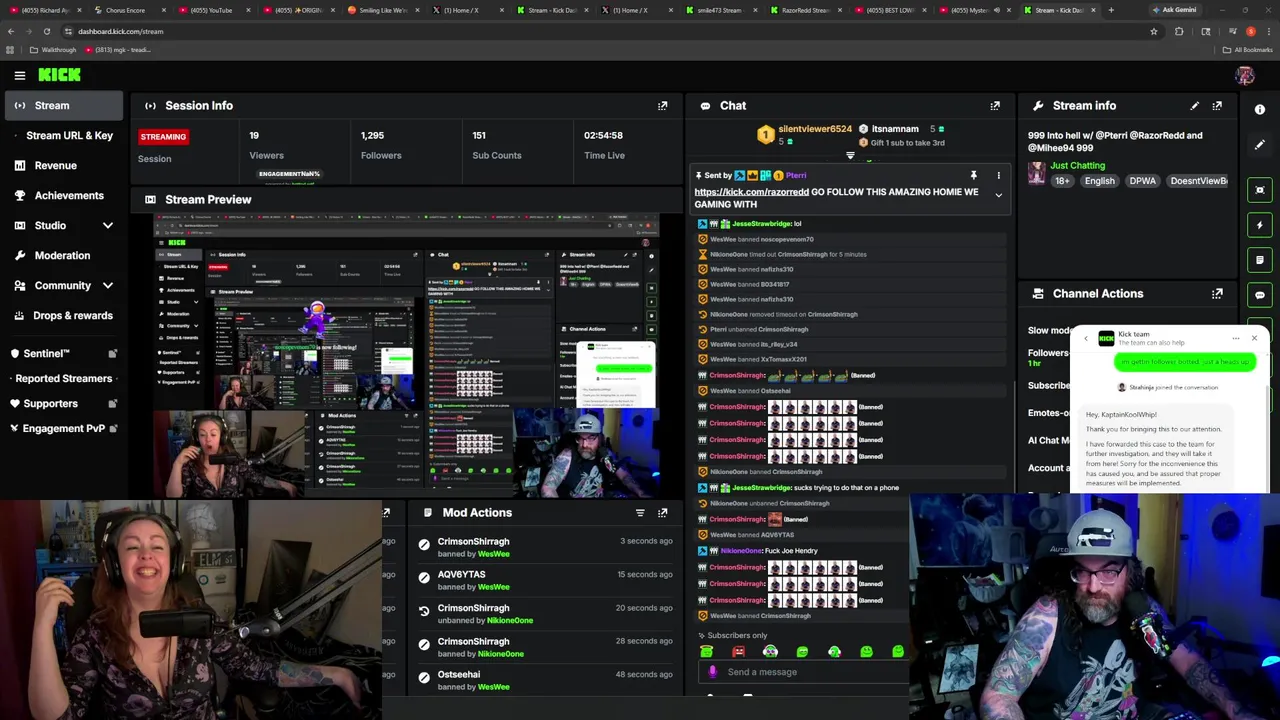
Task: Open Supporters in the sidebar
Action: point(62,403)
